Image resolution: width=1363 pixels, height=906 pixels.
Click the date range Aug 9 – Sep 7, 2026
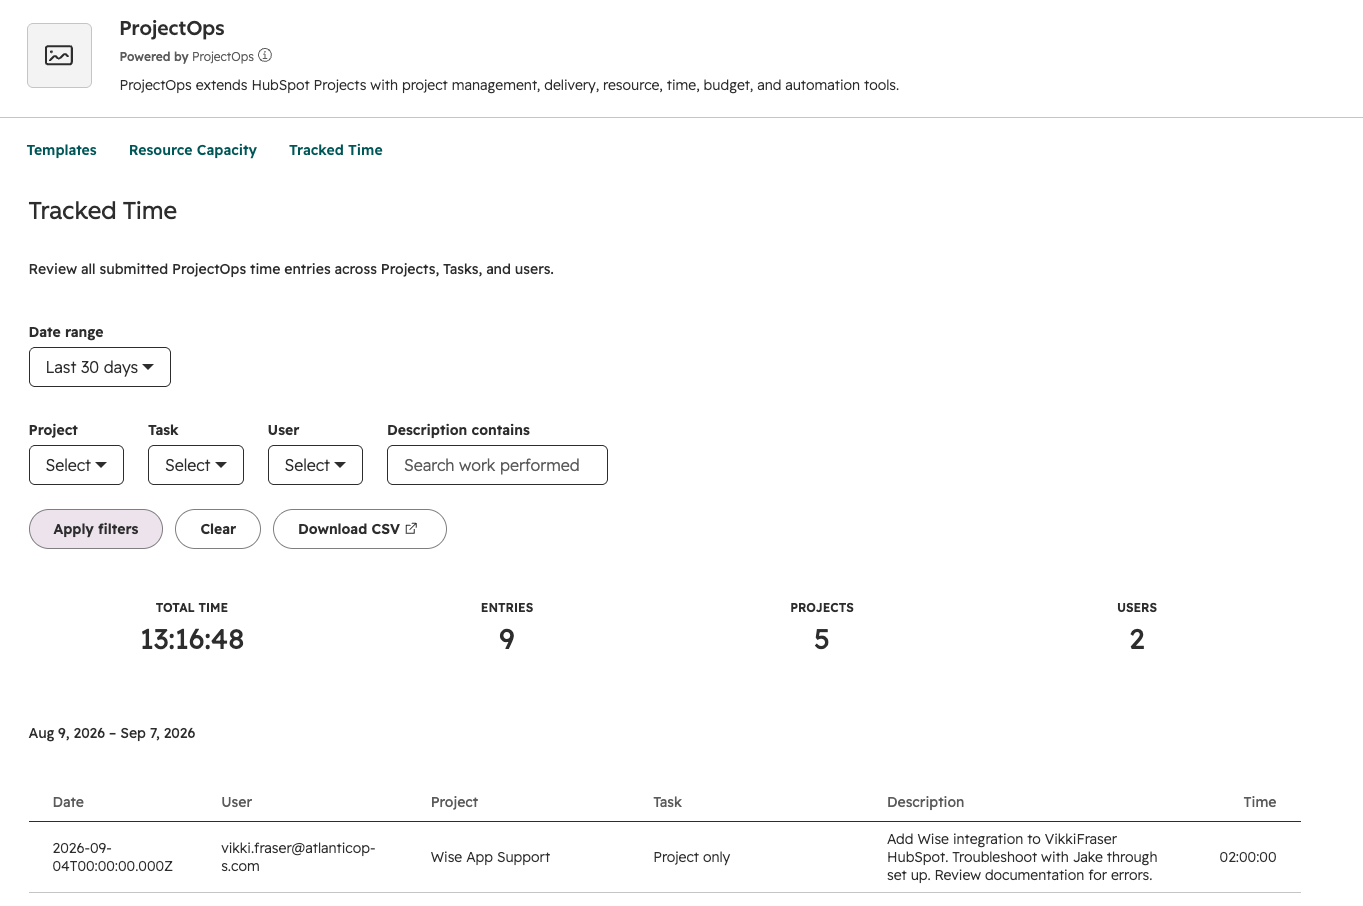(x=112, y=733)
